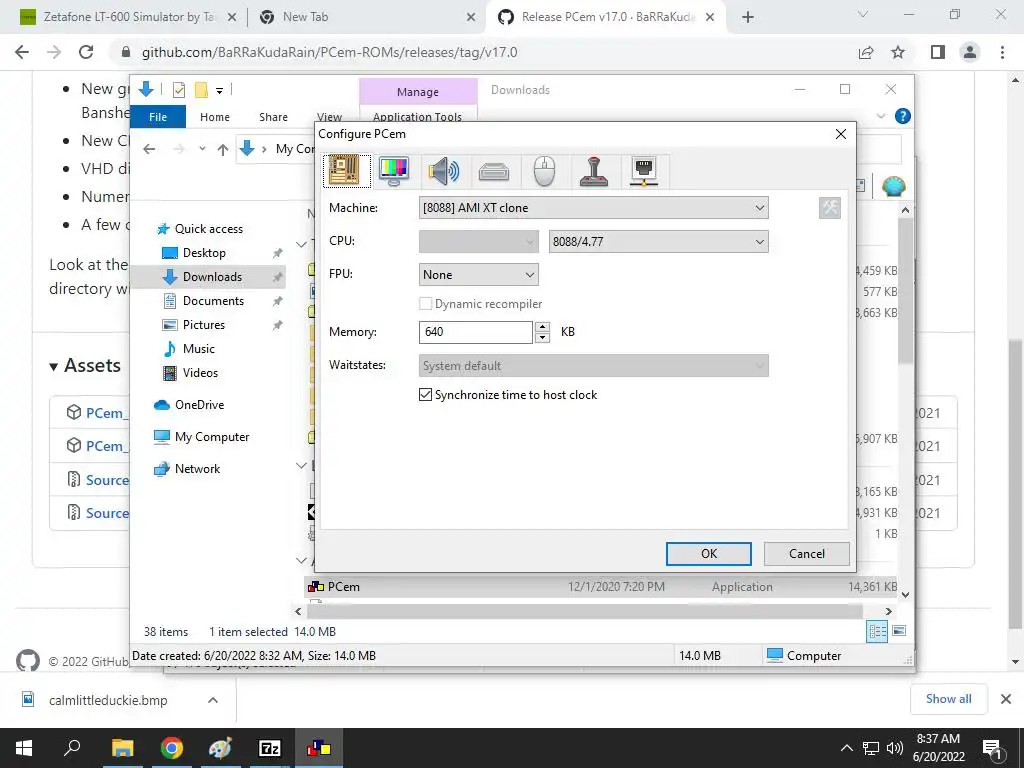Click Show all downloads button
The width and height of the screenshot is (1024, 768).
(x=948, y=699)
